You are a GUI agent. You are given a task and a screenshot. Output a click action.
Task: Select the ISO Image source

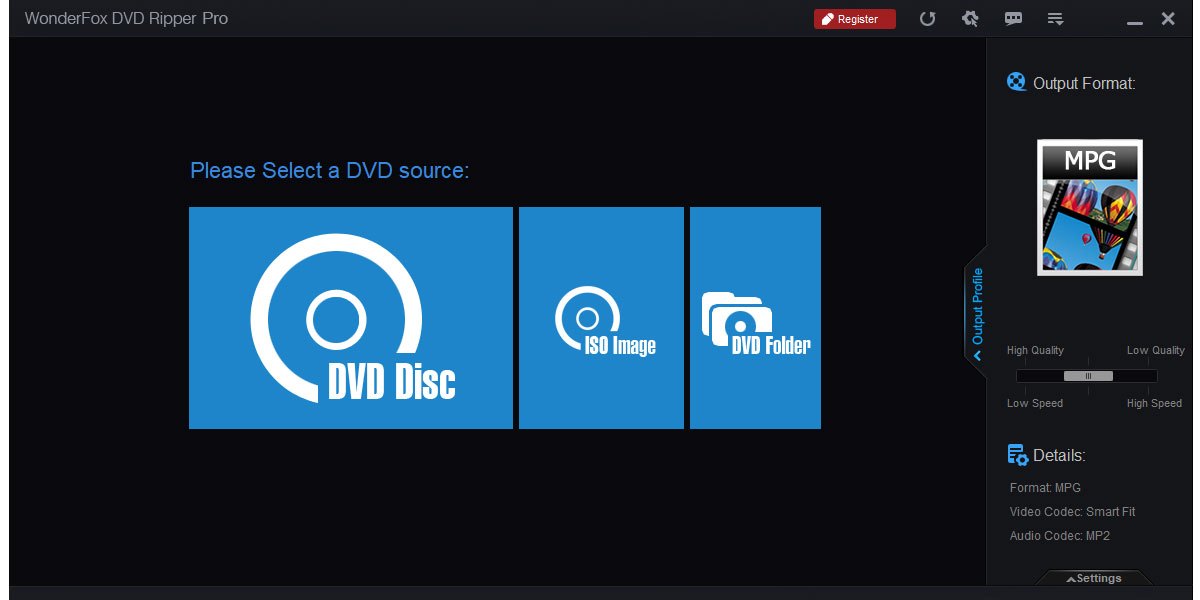coord(600,317)
